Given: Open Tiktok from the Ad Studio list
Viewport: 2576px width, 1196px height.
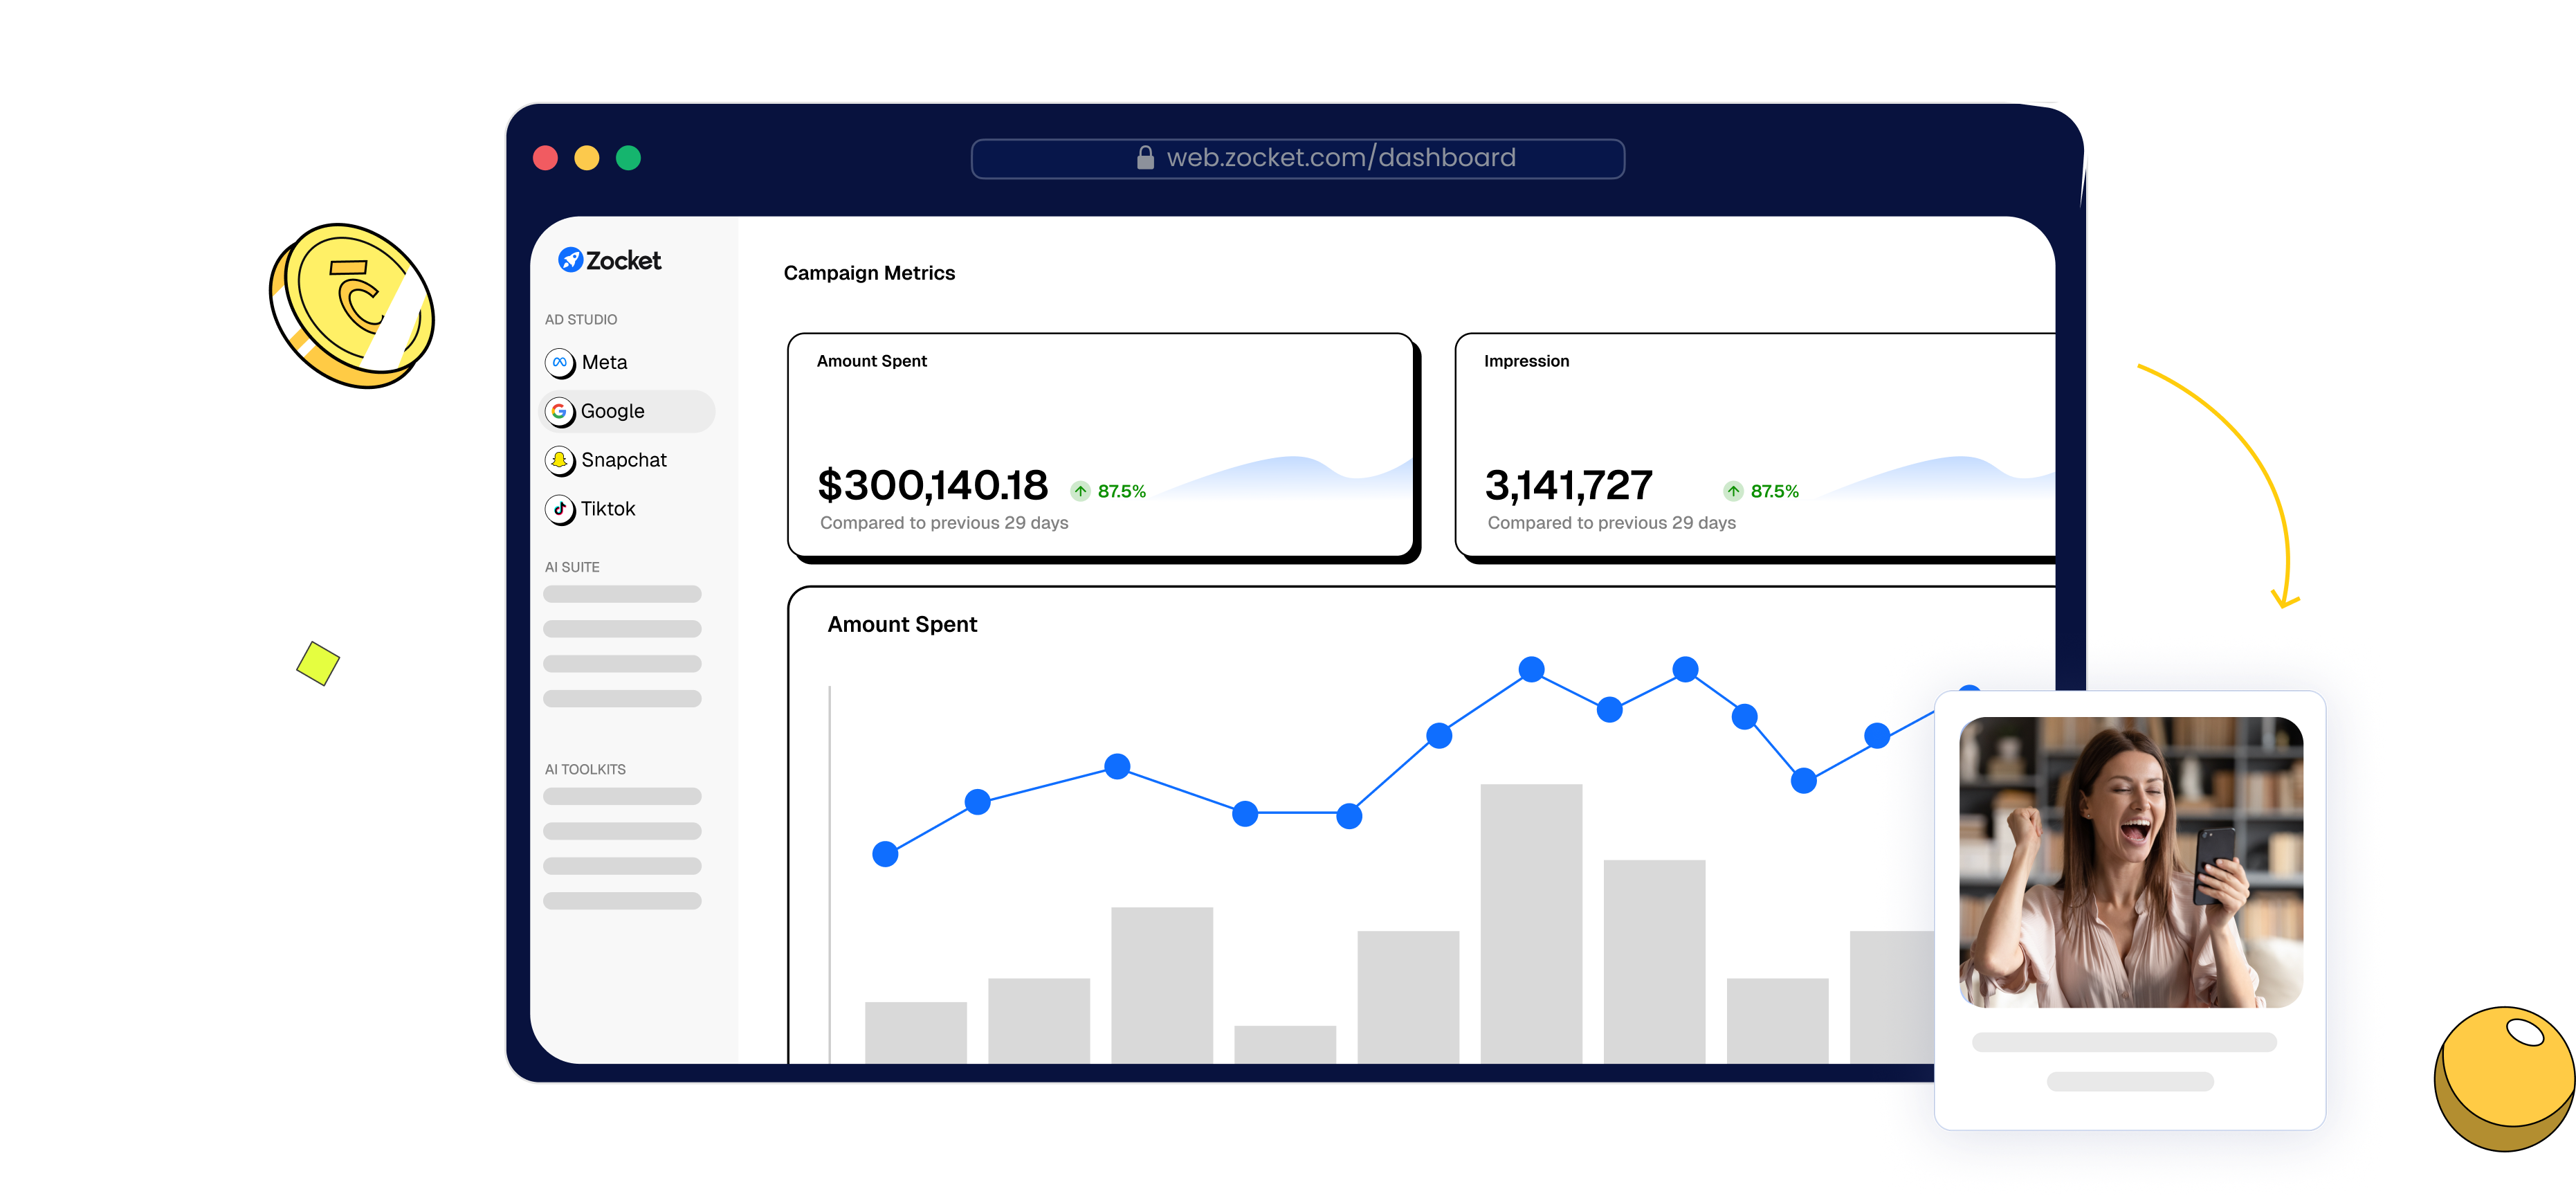Looking at the screenshot, I should coord(608,509).
